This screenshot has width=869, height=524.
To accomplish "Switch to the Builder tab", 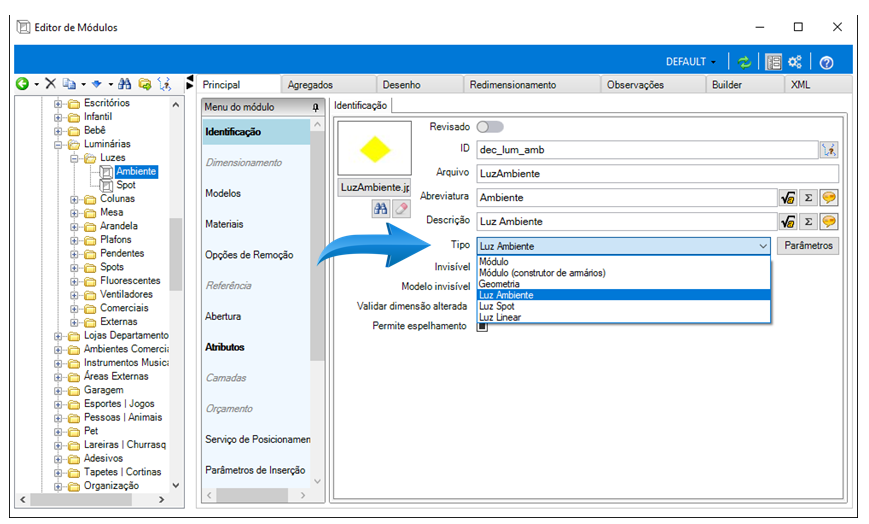I will (745, 85).
